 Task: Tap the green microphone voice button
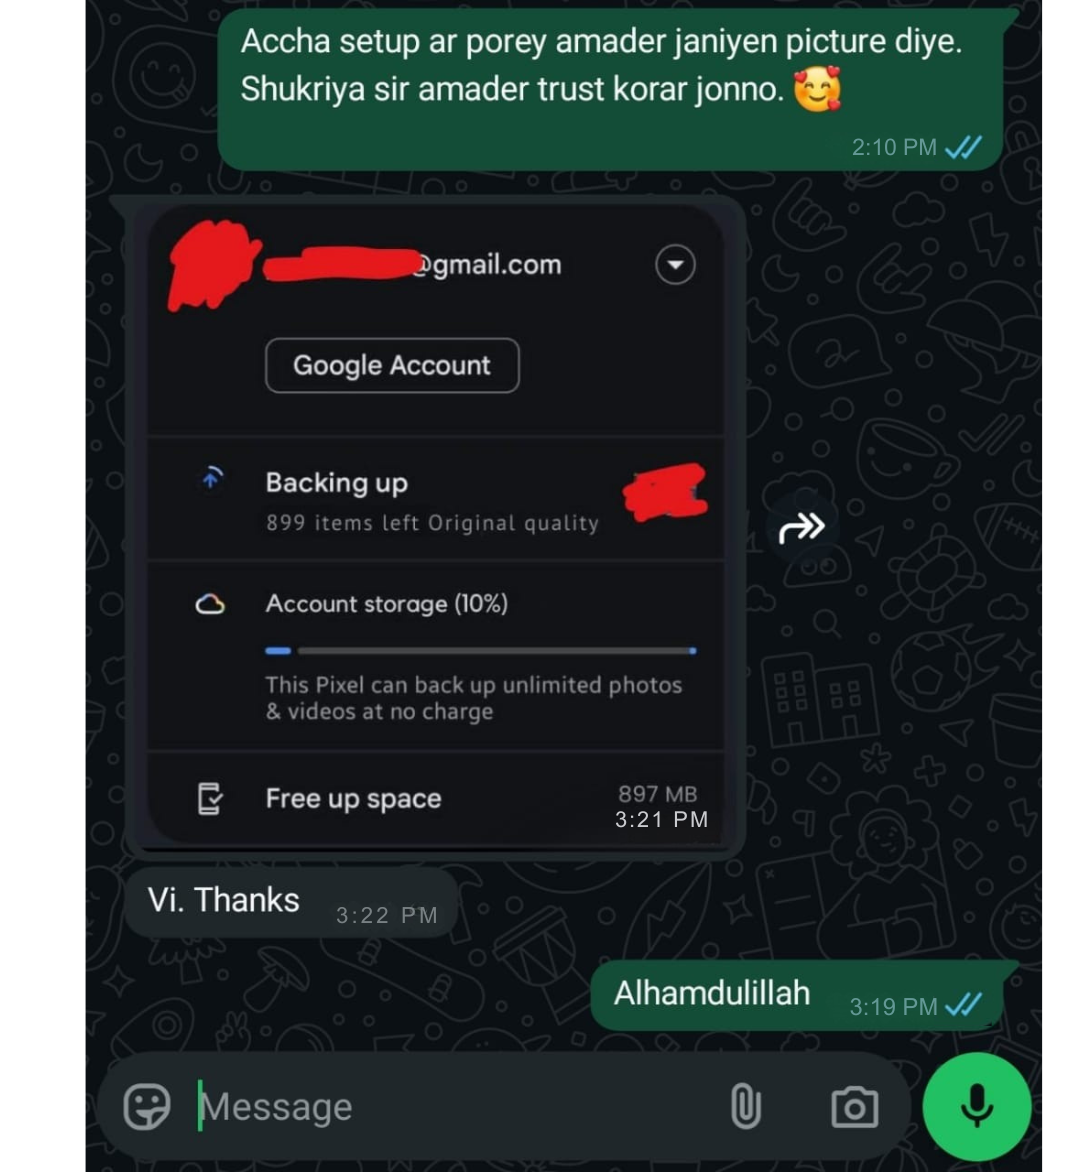tap(976, 1106)
